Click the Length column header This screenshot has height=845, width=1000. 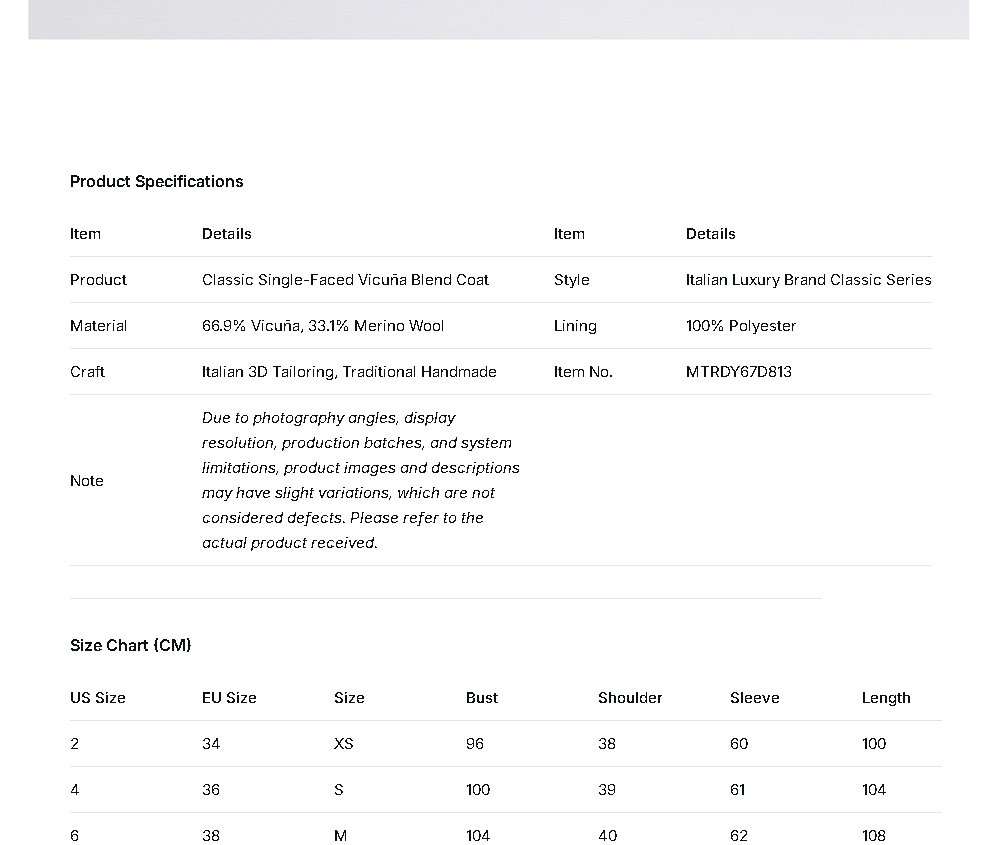pyautogui.click(x=886, y=698)
